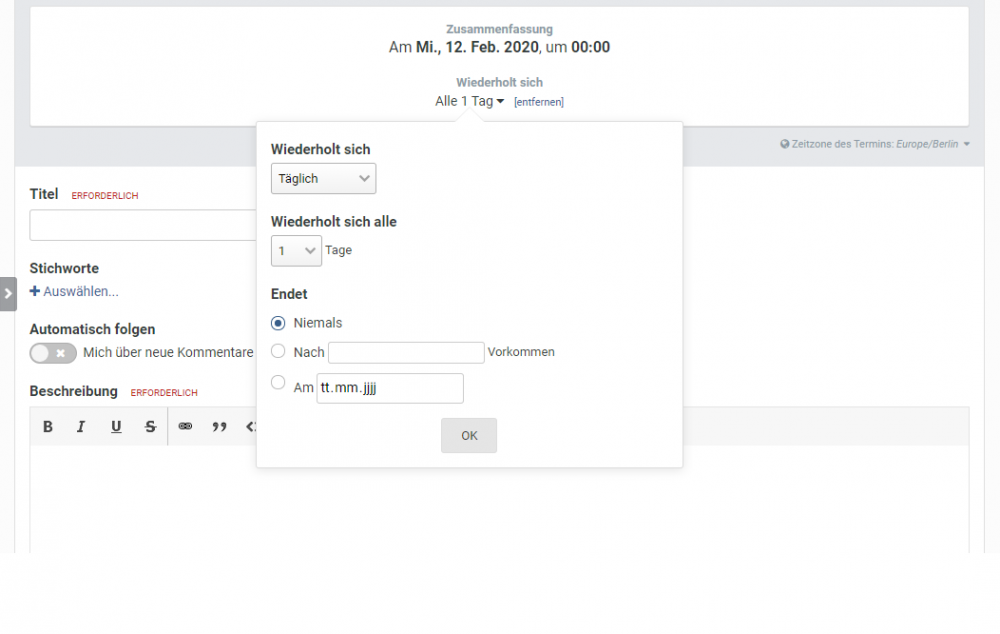Image resolution: width=1000 pixels, height=634 pixels.
Task: Open the Alle 1 Tag recurrence menu
Action: 468,100
